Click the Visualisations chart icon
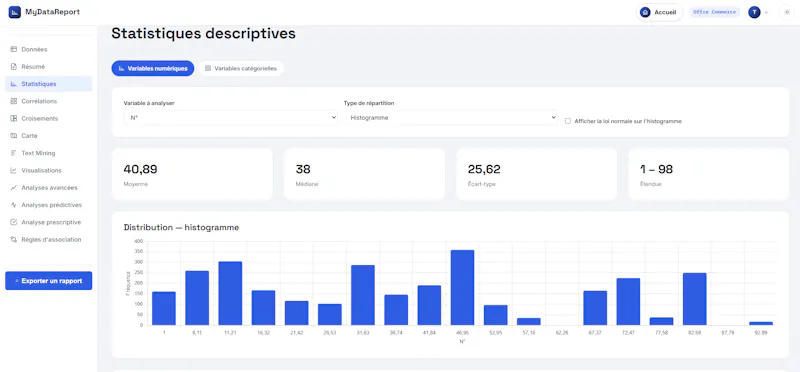Screen dimensions: 800x372 [x=14, y=170]
